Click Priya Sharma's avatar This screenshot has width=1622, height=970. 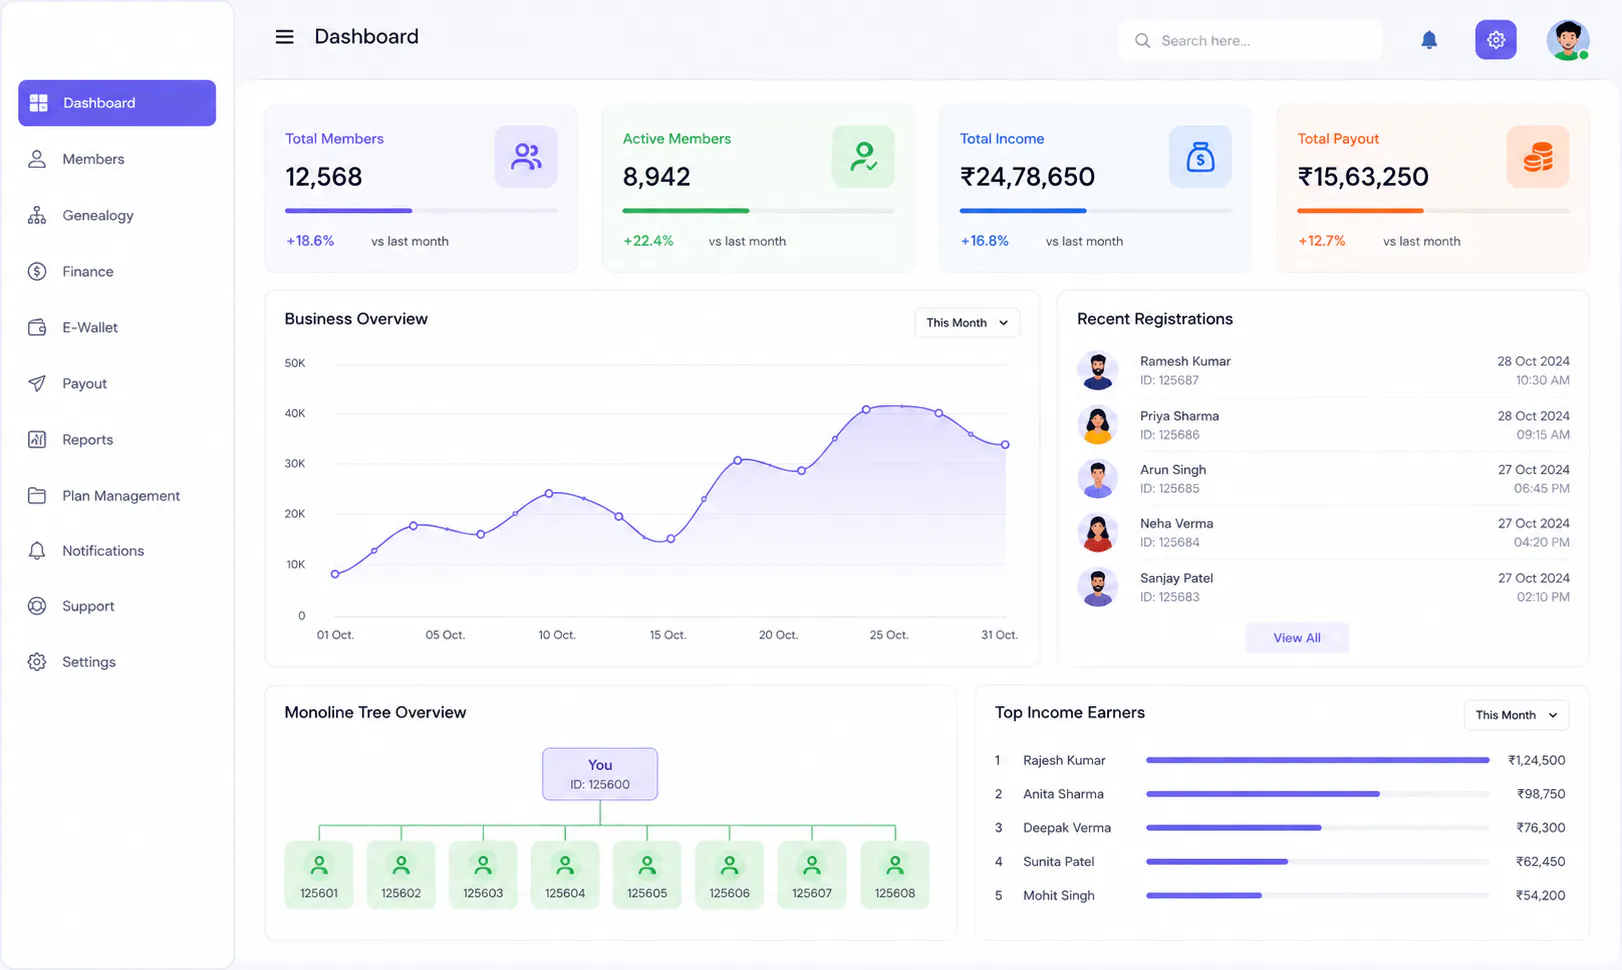click(1098, 425)
